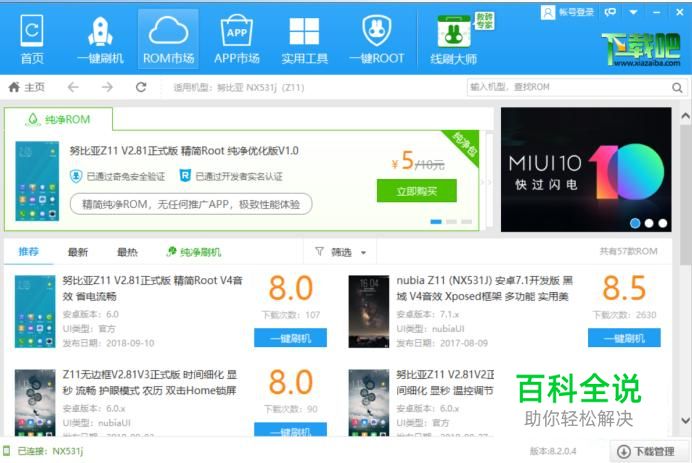Image resolution: width=692 pixels, height=463 pixels.
Task: Navigate back with left arrow
Action: tap(73, 87)
